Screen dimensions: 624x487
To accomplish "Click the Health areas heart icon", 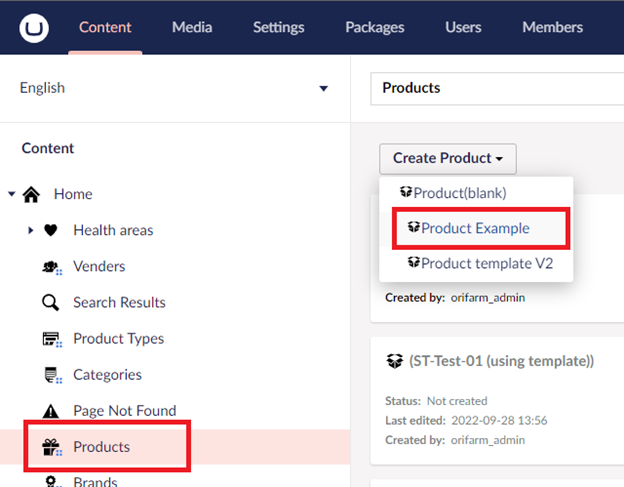I will [x=51, y=230].
